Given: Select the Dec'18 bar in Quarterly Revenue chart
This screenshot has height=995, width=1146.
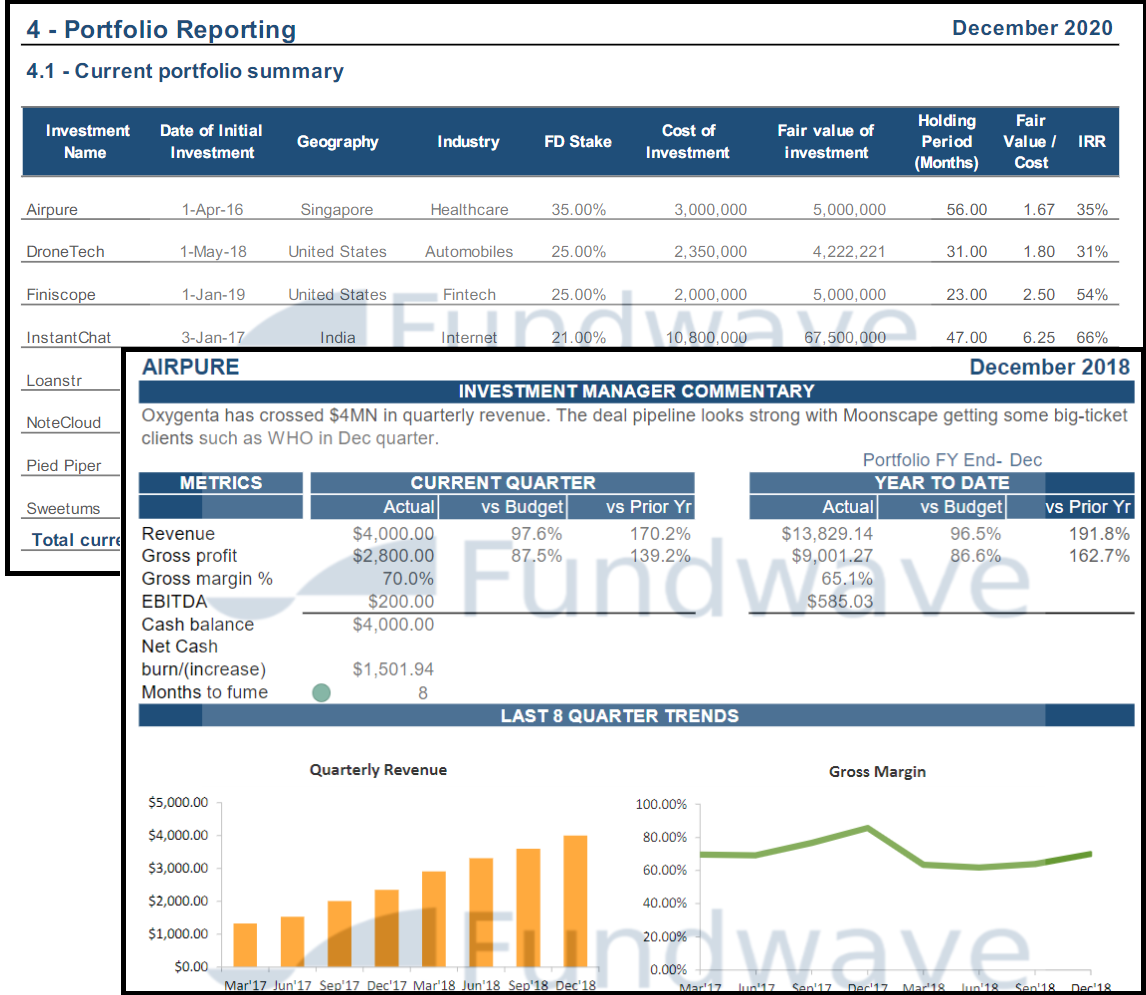Looking at the screenshot, I should tap(575, 901).
